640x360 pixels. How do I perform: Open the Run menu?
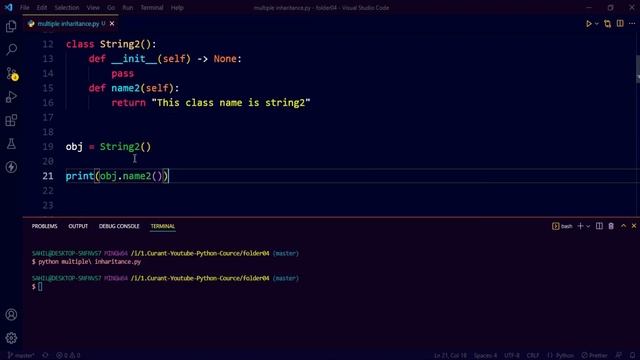click(127, 7)
